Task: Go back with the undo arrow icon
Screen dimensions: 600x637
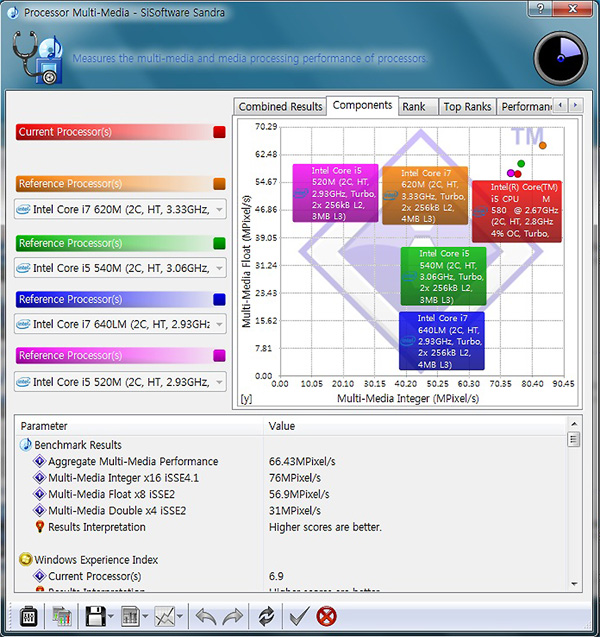Action: (x=206, y=617)
